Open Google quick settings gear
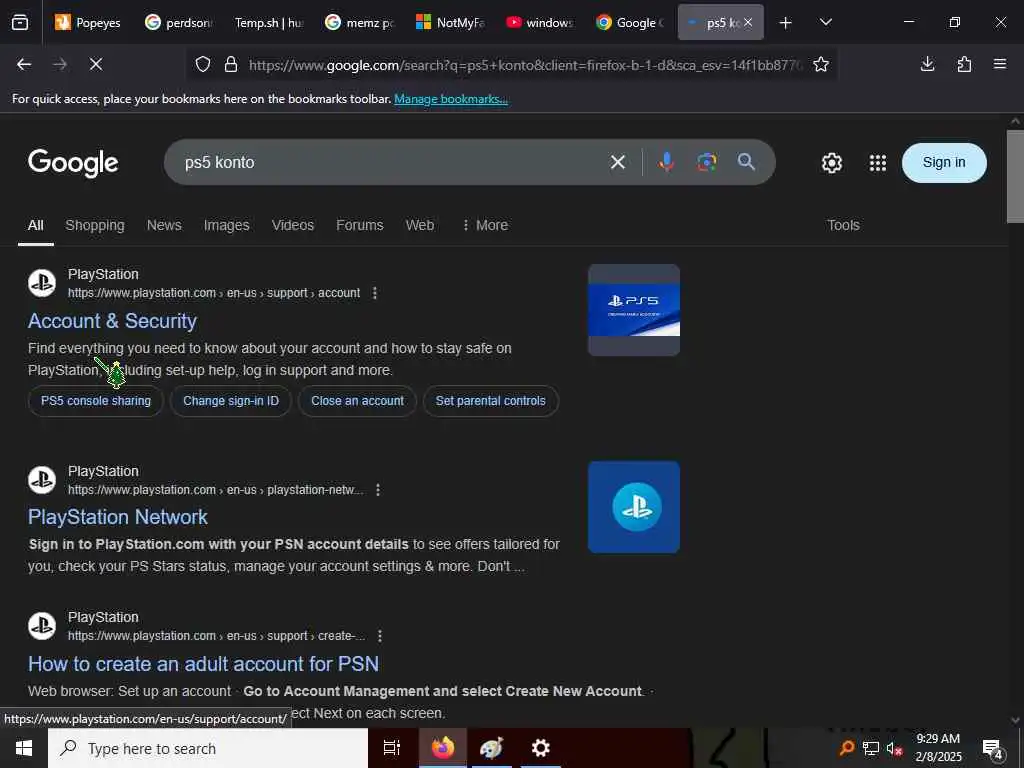Screen dimensions: 1024x768 [x=831, y=163]
